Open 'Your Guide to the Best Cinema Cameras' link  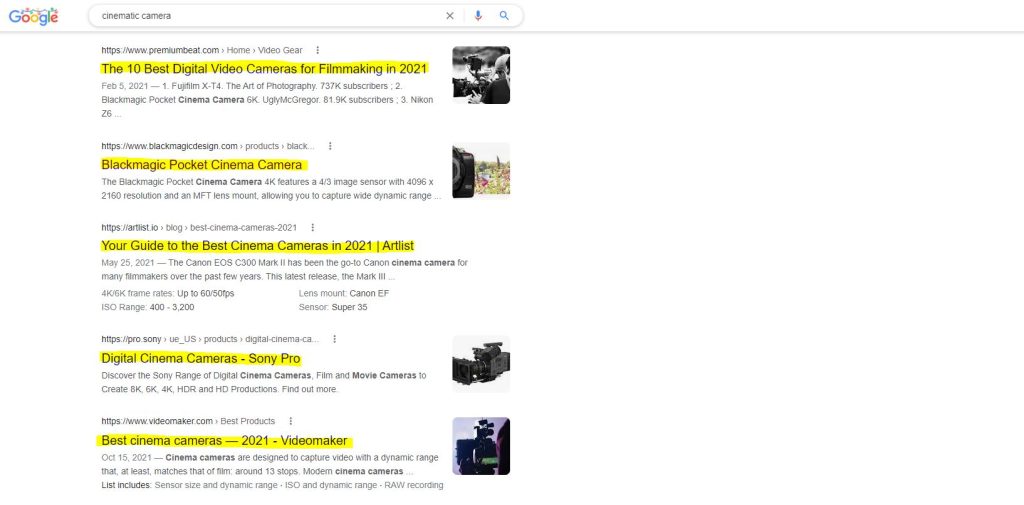tap(257, 246)
